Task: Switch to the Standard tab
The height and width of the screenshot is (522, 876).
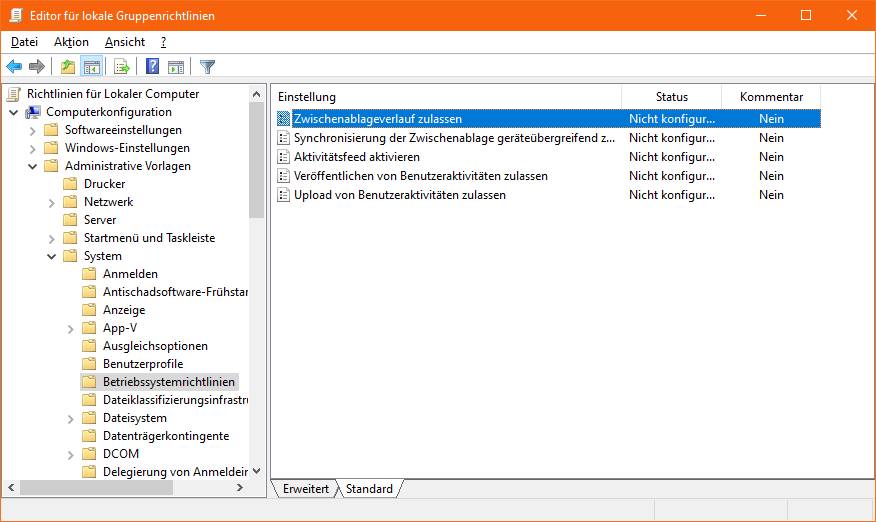Action: (x=369, y=489)
